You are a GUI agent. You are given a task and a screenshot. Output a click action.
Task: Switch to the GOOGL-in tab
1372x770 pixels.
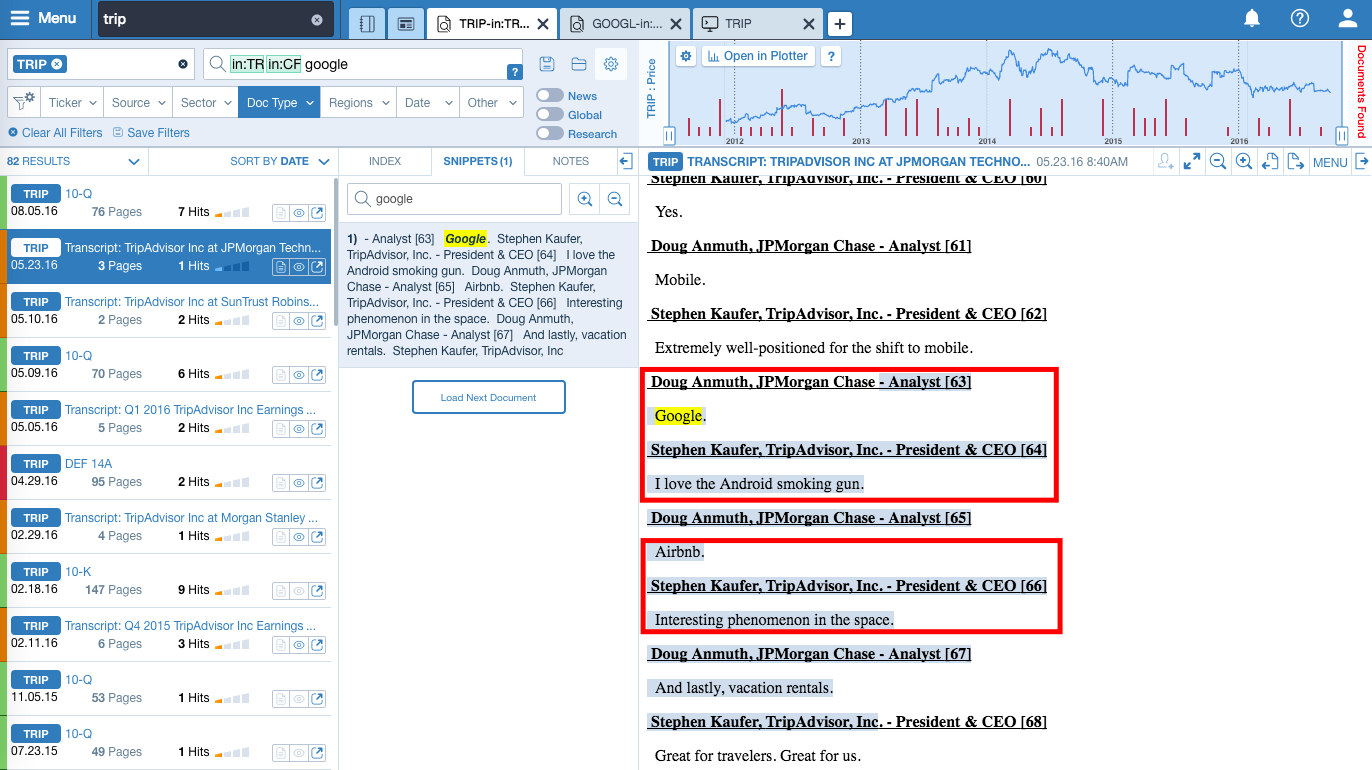tap(625, 23)
